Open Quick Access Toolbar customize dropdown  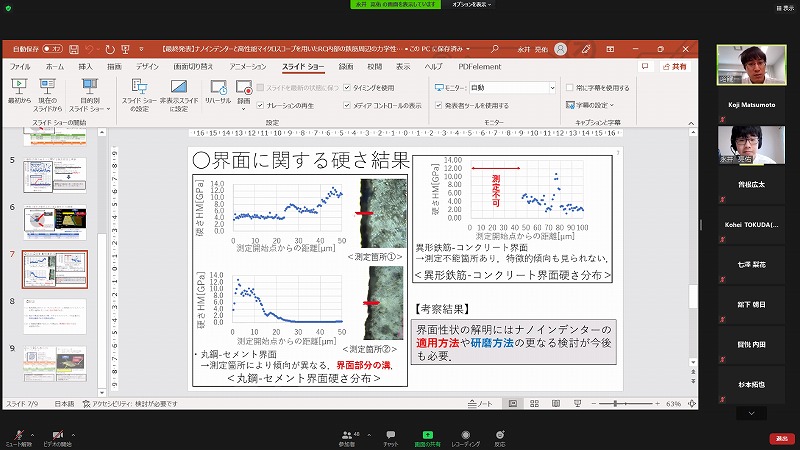(141, 49)
